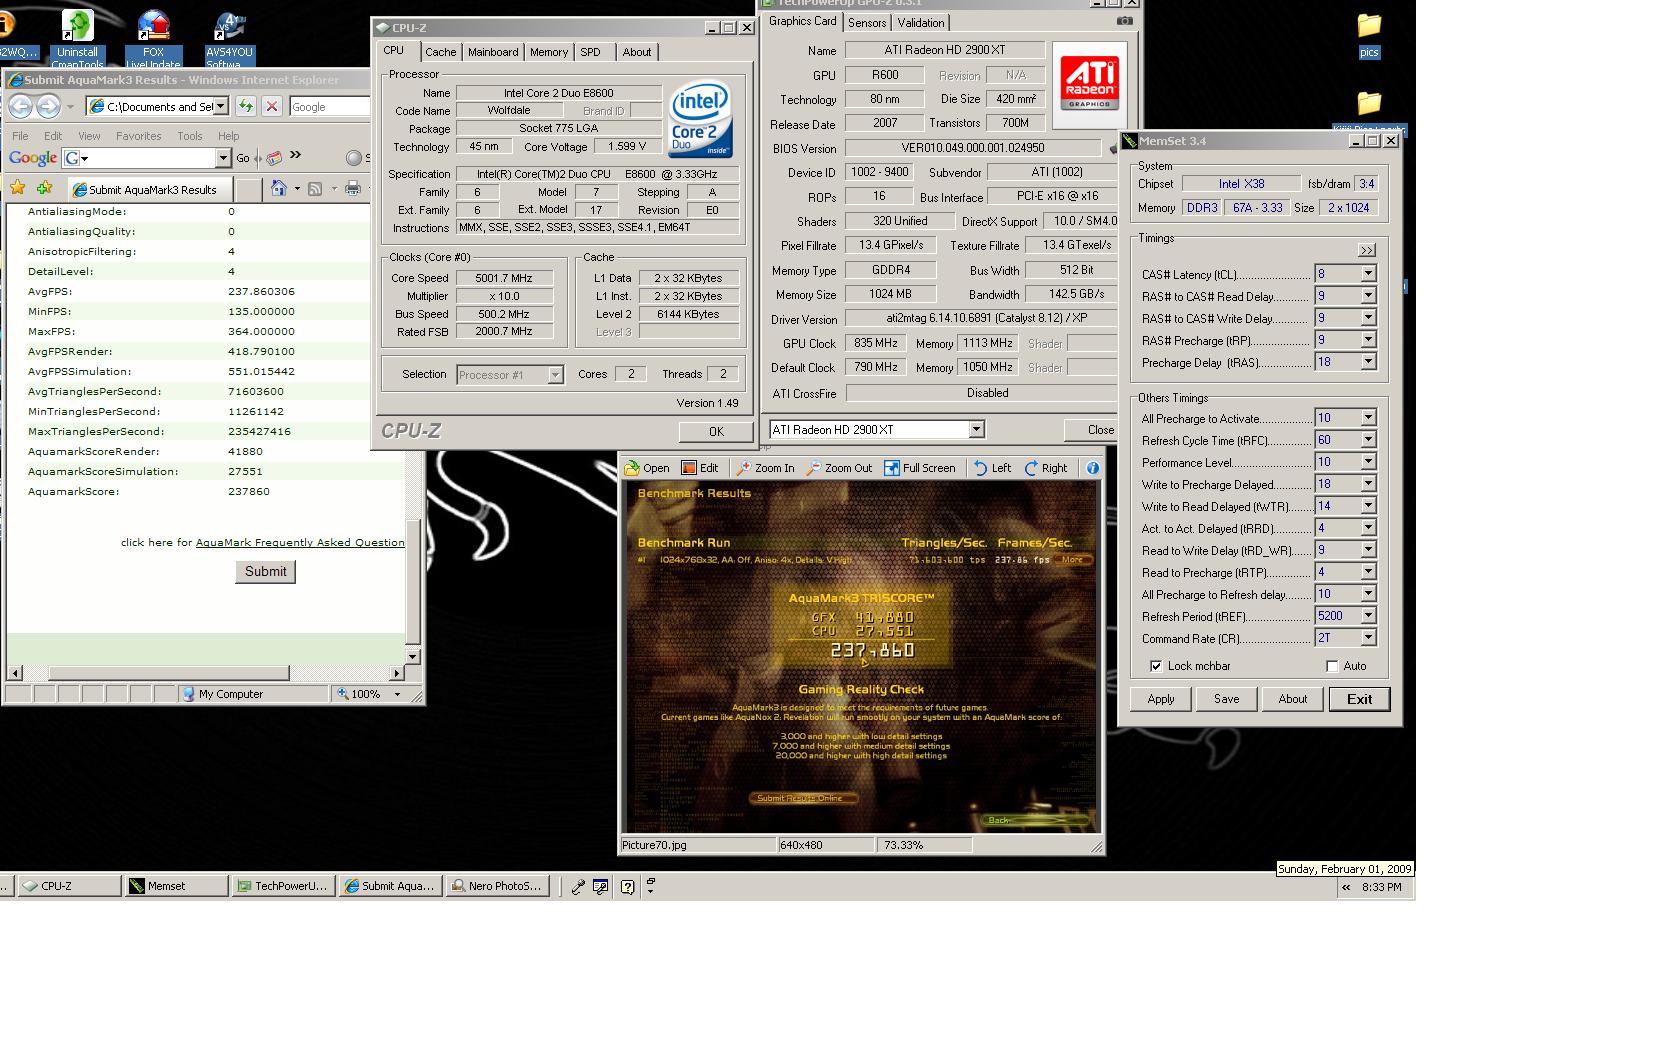Select the FOX LiveUpdate desktop shortcut
This screenshot has height=1050, width=1680.
pos(153,40)
